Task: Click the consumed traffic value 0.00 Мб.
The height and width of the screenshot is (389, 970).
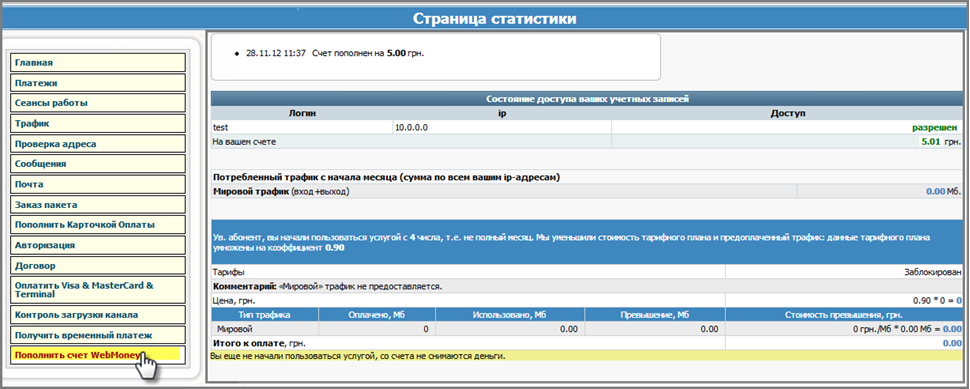Action: click(943, 192)
